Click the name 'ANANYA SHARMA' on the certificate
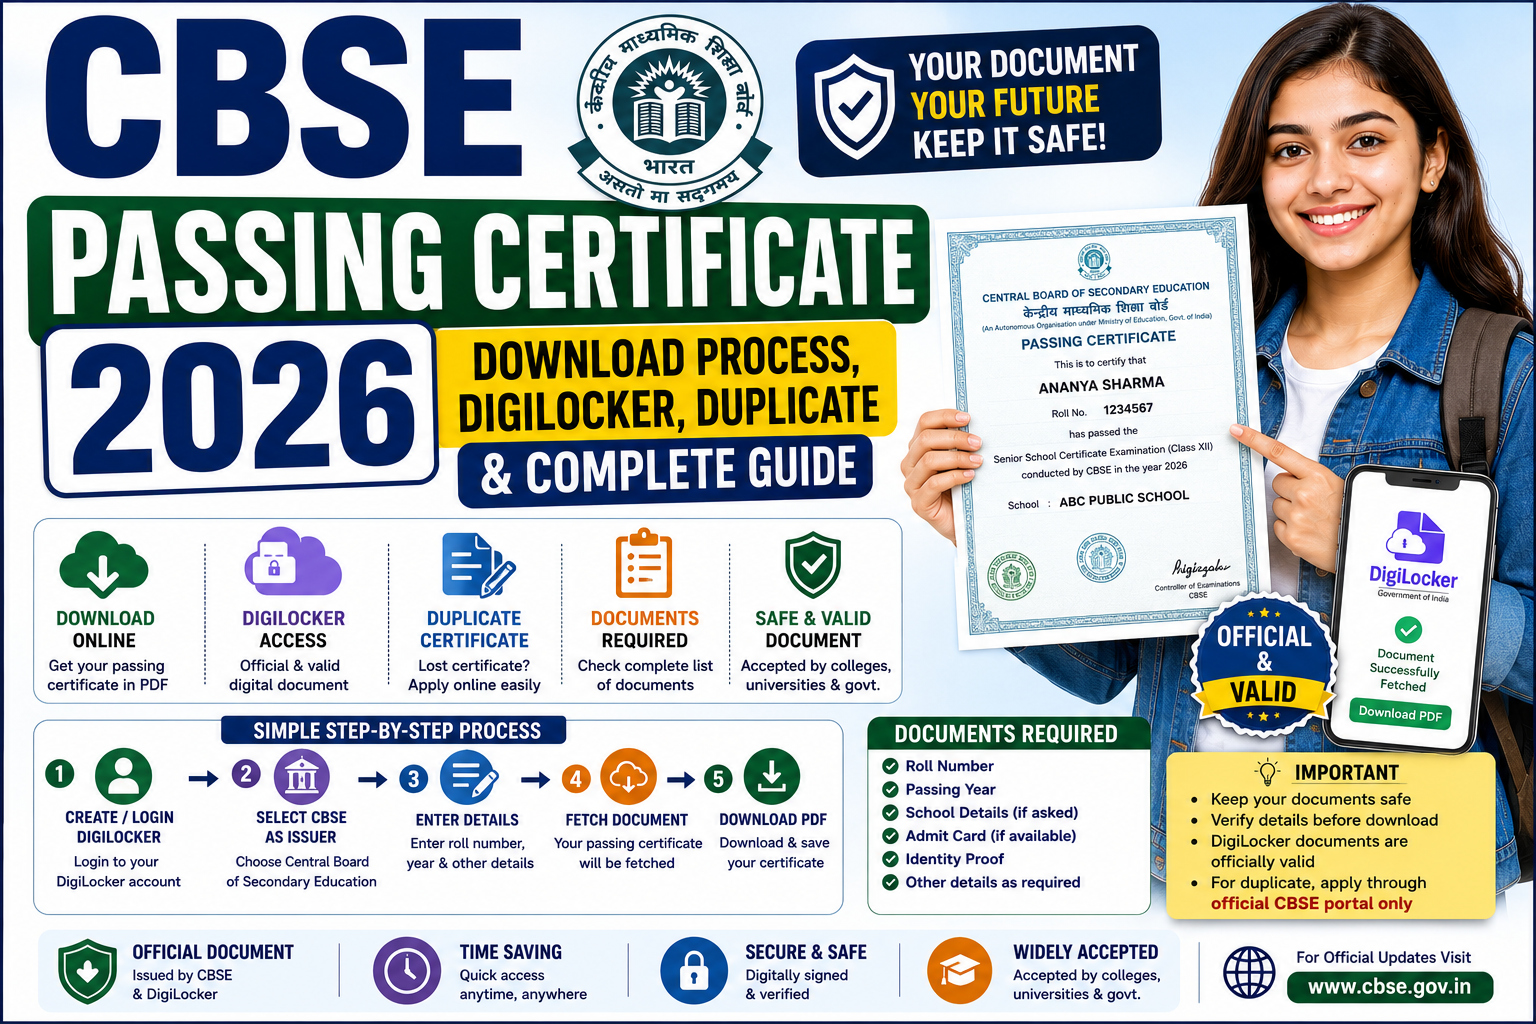 pyautogui.click(x=1101, y=385)
